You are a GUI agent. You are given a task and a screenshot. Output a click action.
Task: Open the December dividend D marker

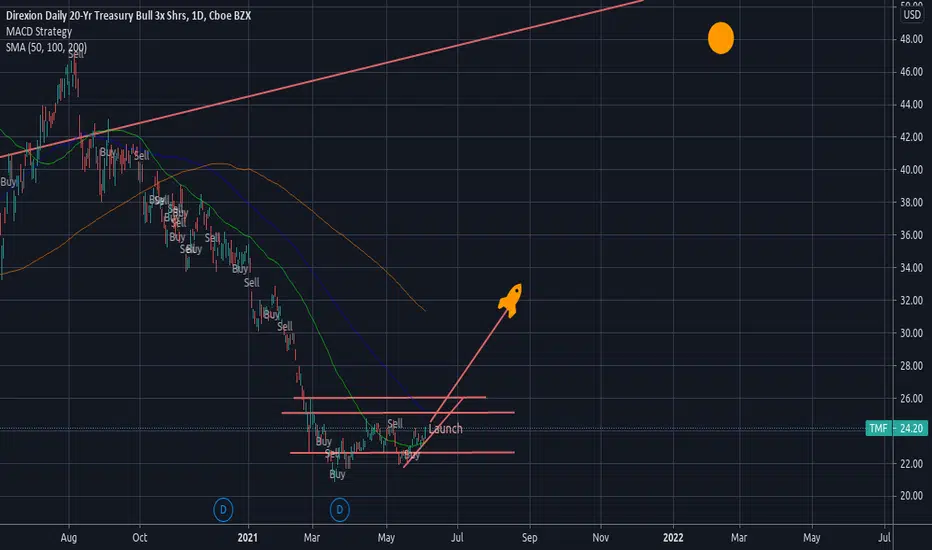point(223,510)
